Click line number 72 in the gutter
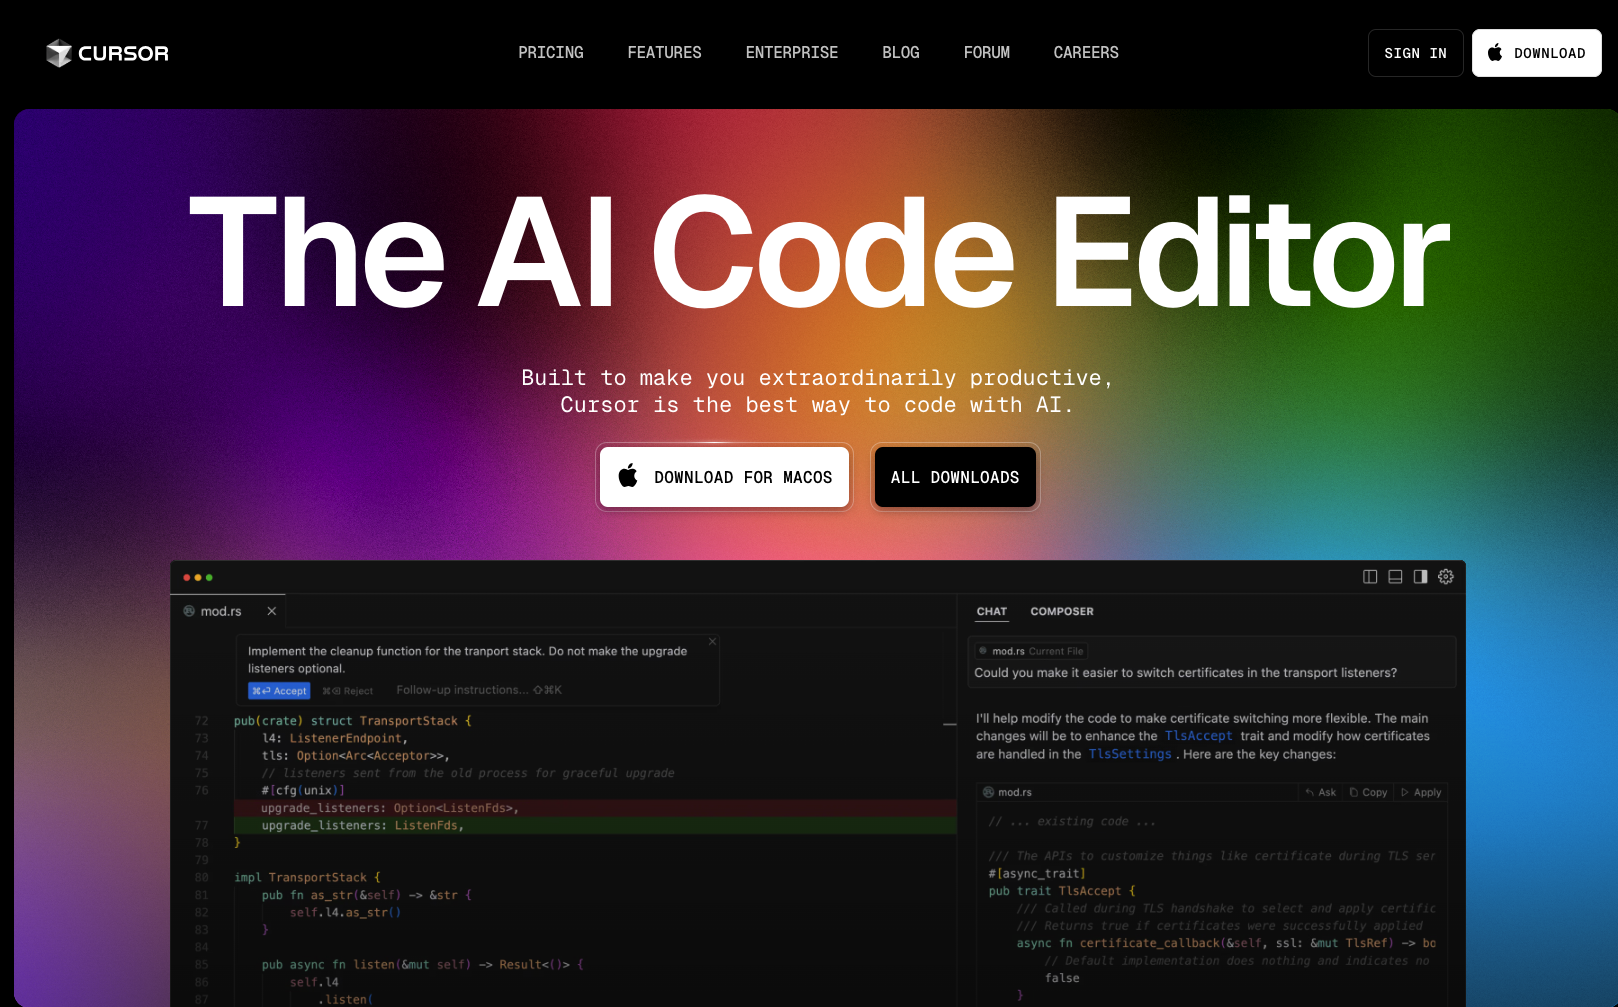 tap(202, 721)
